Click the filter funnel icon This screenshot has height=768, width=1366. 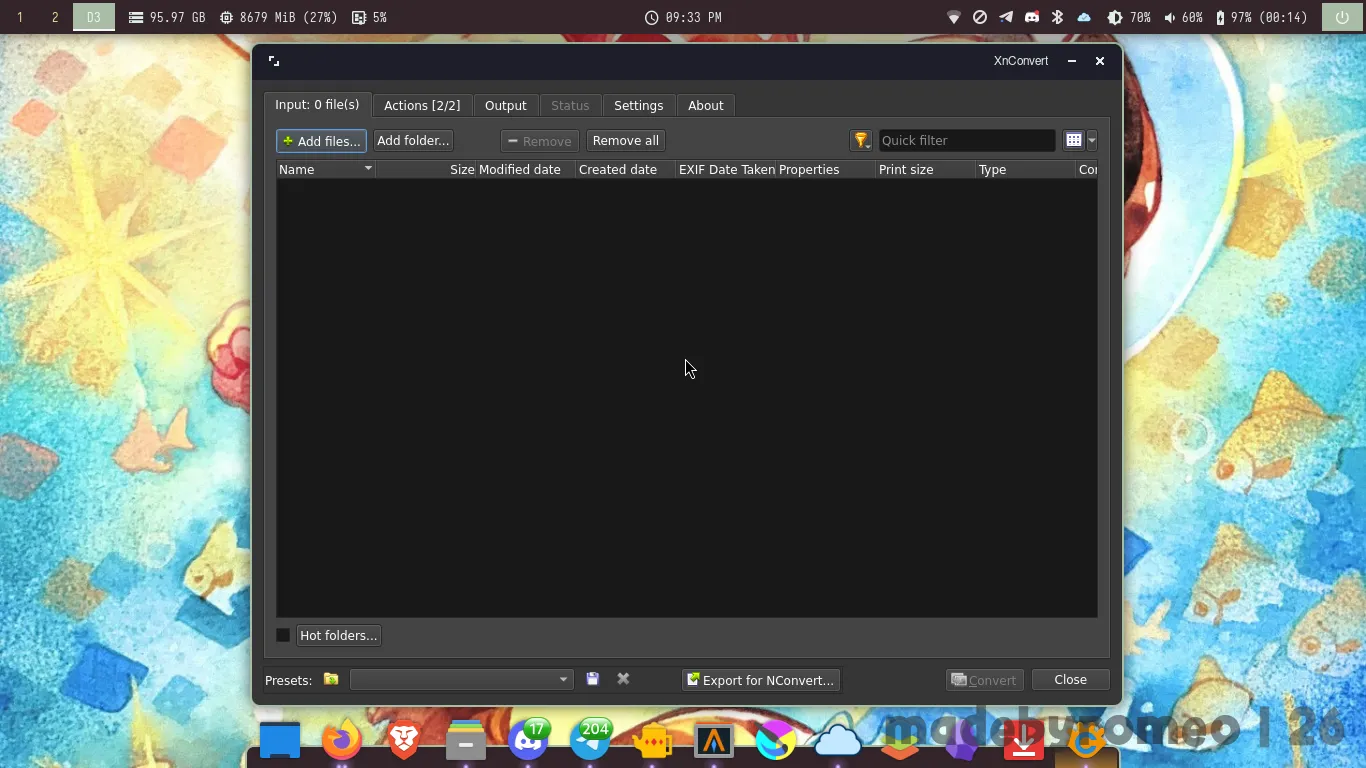[x=860, y=141]
